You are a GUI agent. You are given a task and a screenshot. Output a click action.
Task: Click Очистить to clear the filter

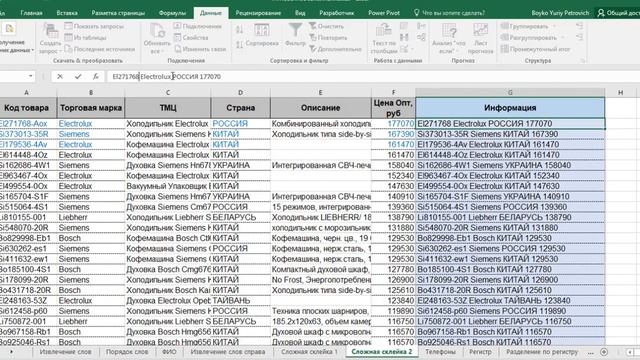(x=327, y=26)
